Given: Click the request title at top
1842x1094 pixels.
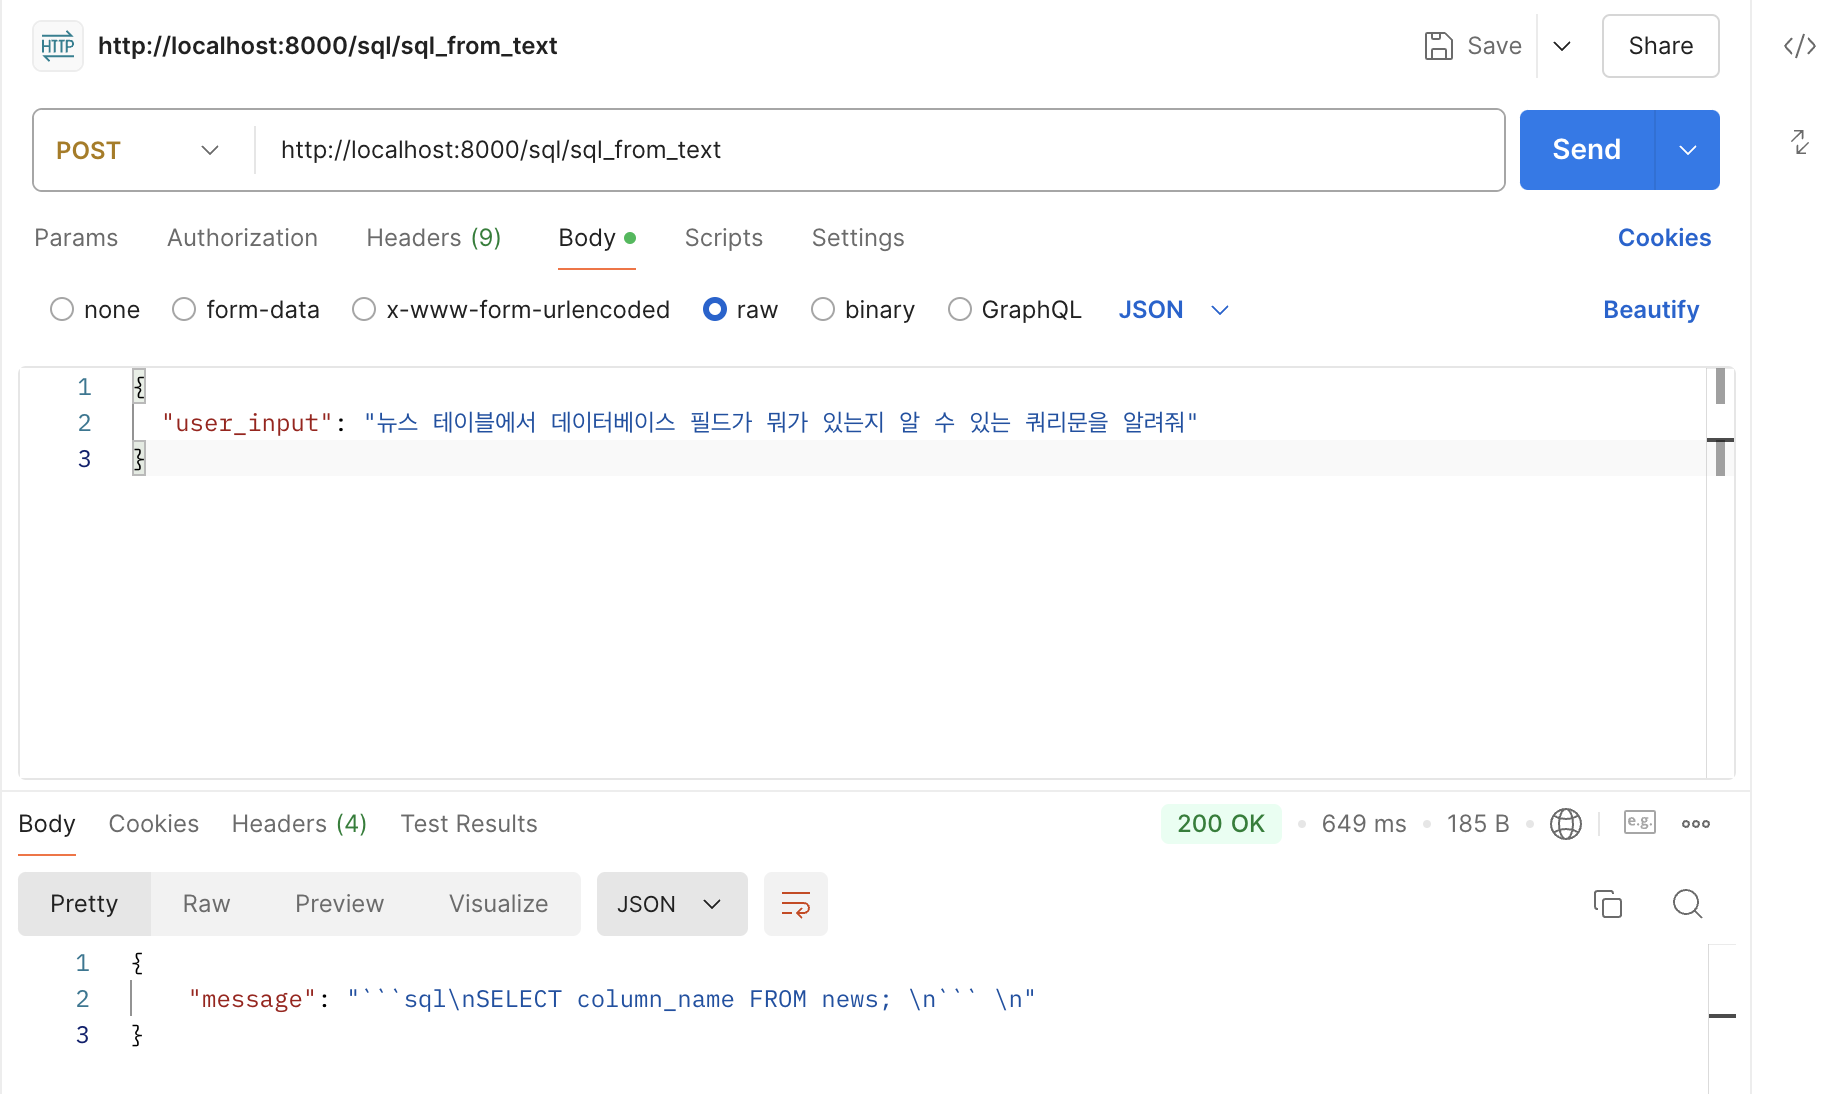Looking at the screenshot, I should [328, 46].
